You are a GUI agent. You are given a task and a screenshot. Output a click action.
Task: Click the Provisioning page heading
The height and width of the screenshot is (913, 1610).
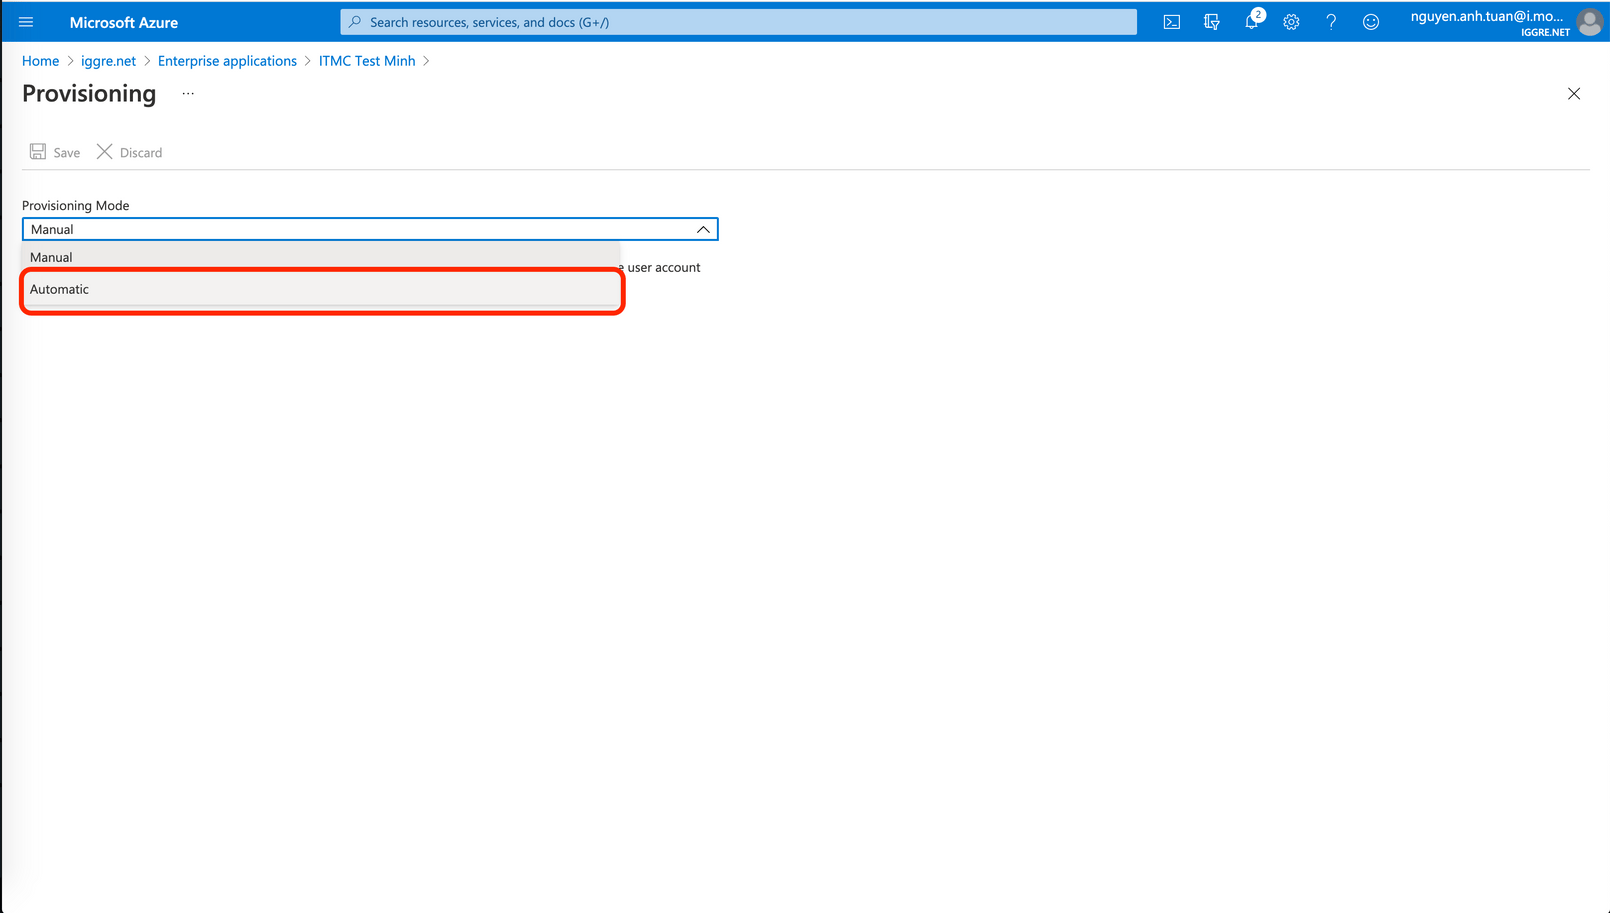[x=89, y=93]
